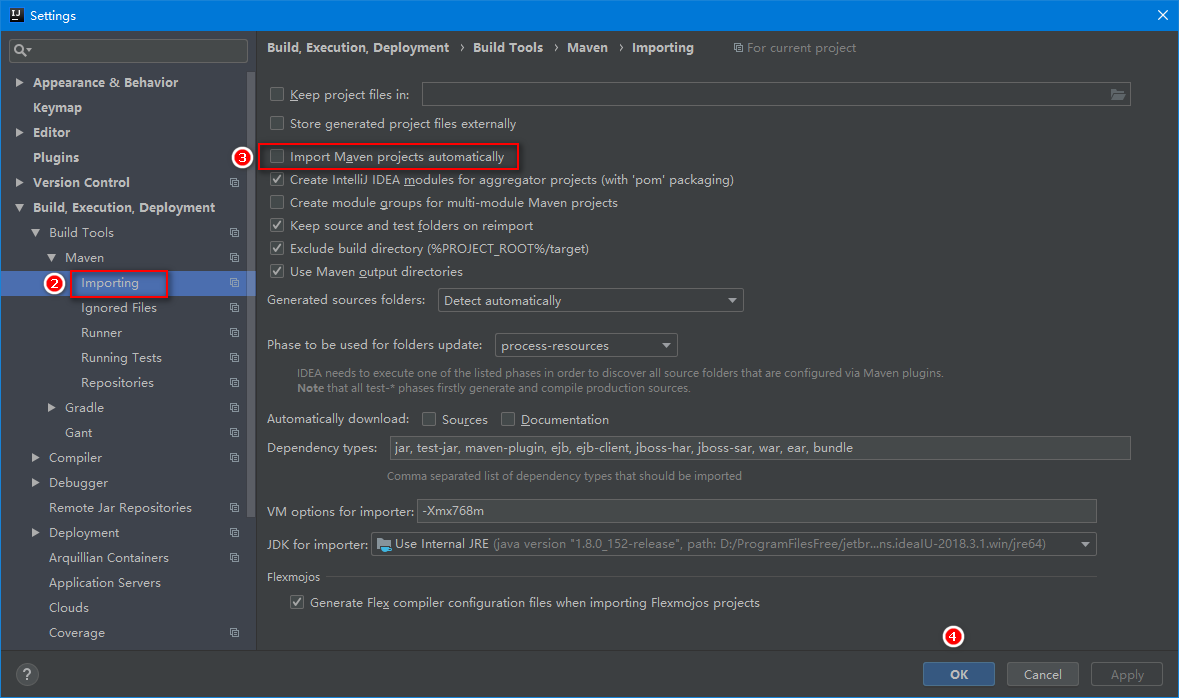Screen dimensions: 1179x698
Task: Expand Appearance & Behavior tree node
Action: click(20, 82)
